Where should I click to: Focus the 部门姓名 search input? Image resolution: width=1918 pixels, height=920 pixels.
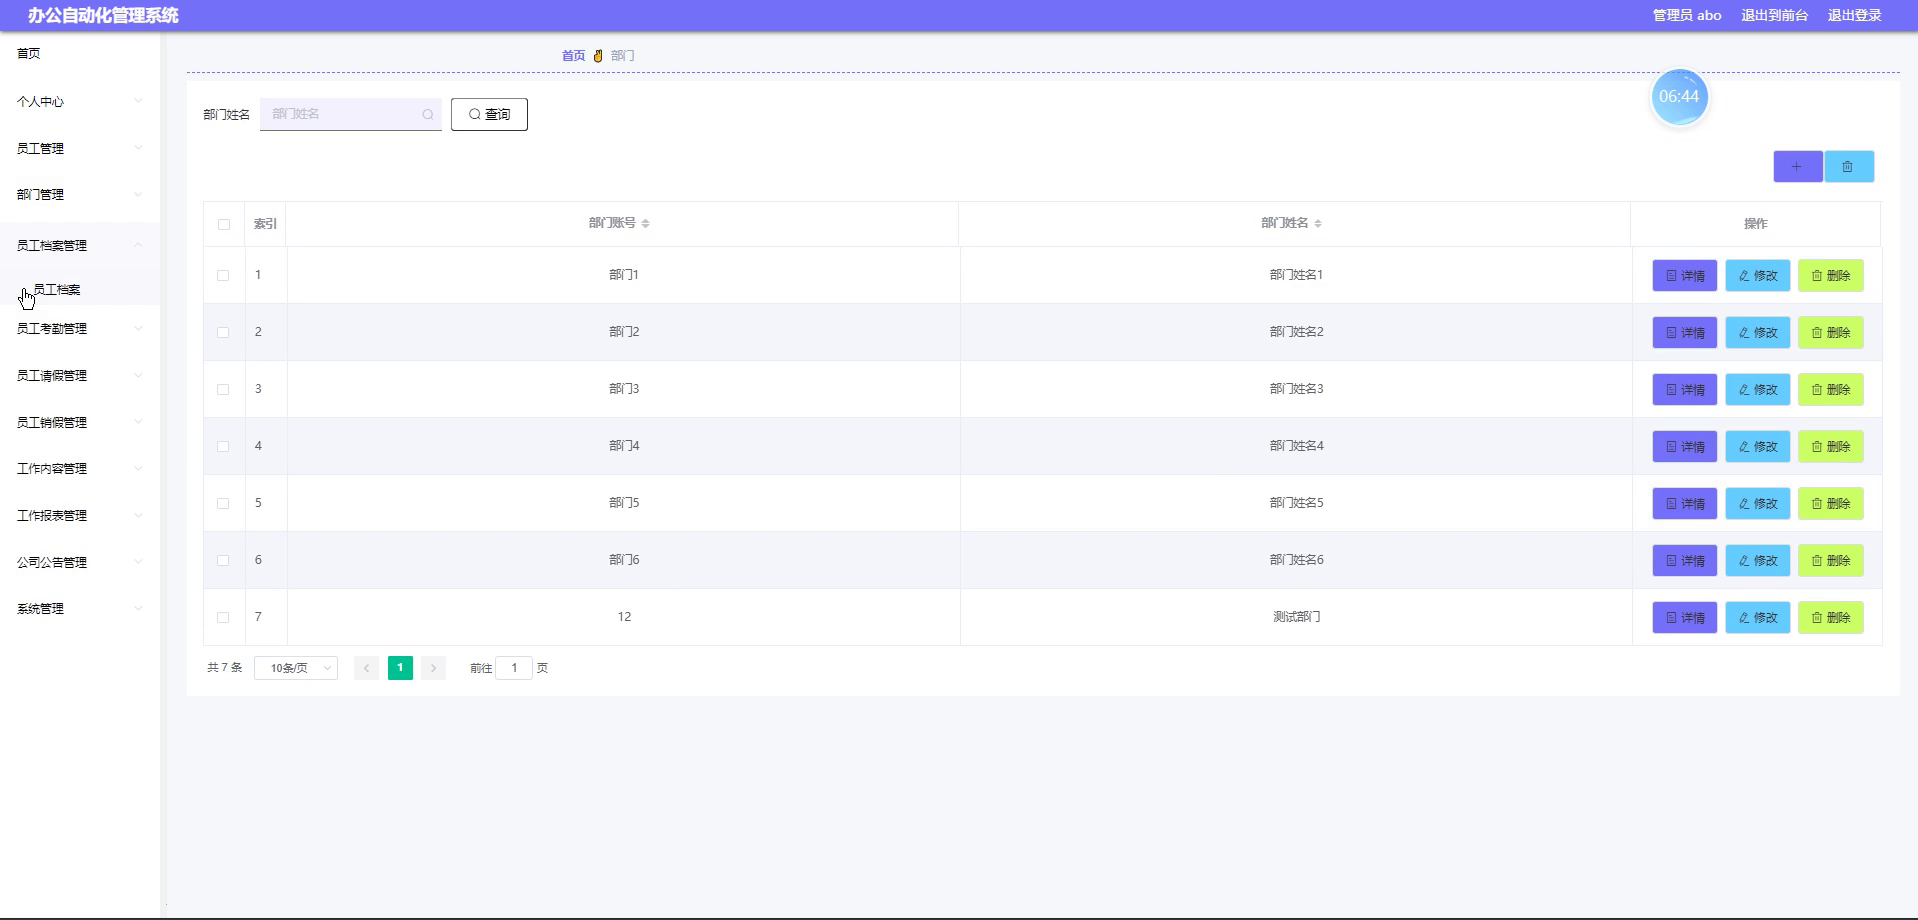pos(351,114)
